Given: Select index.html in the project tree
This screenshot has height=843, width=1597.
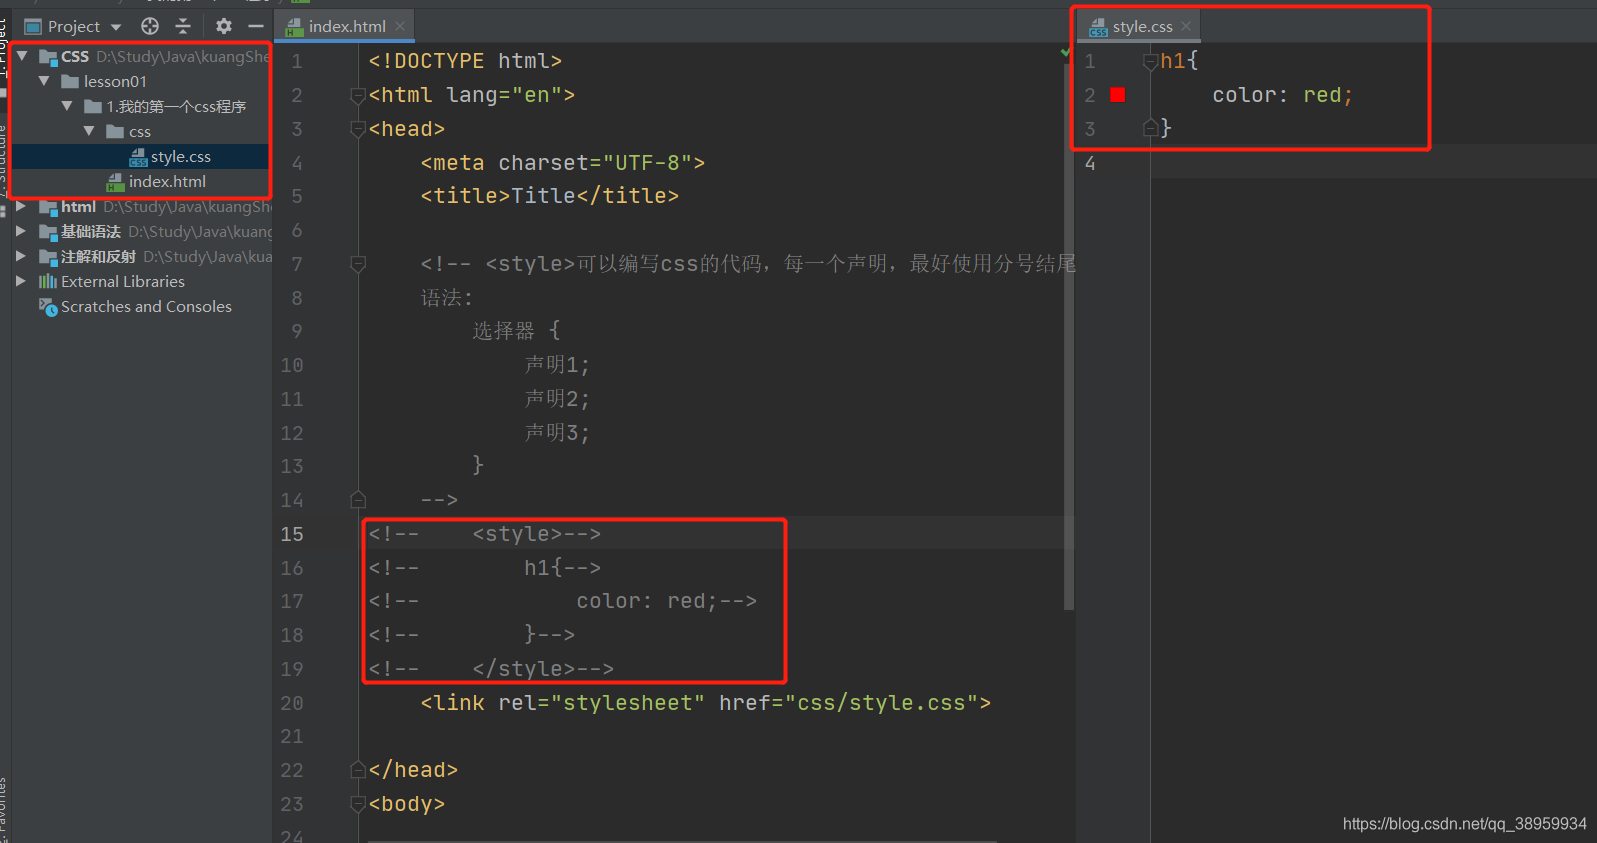Looking at the screenshot, I should (141, 182).
